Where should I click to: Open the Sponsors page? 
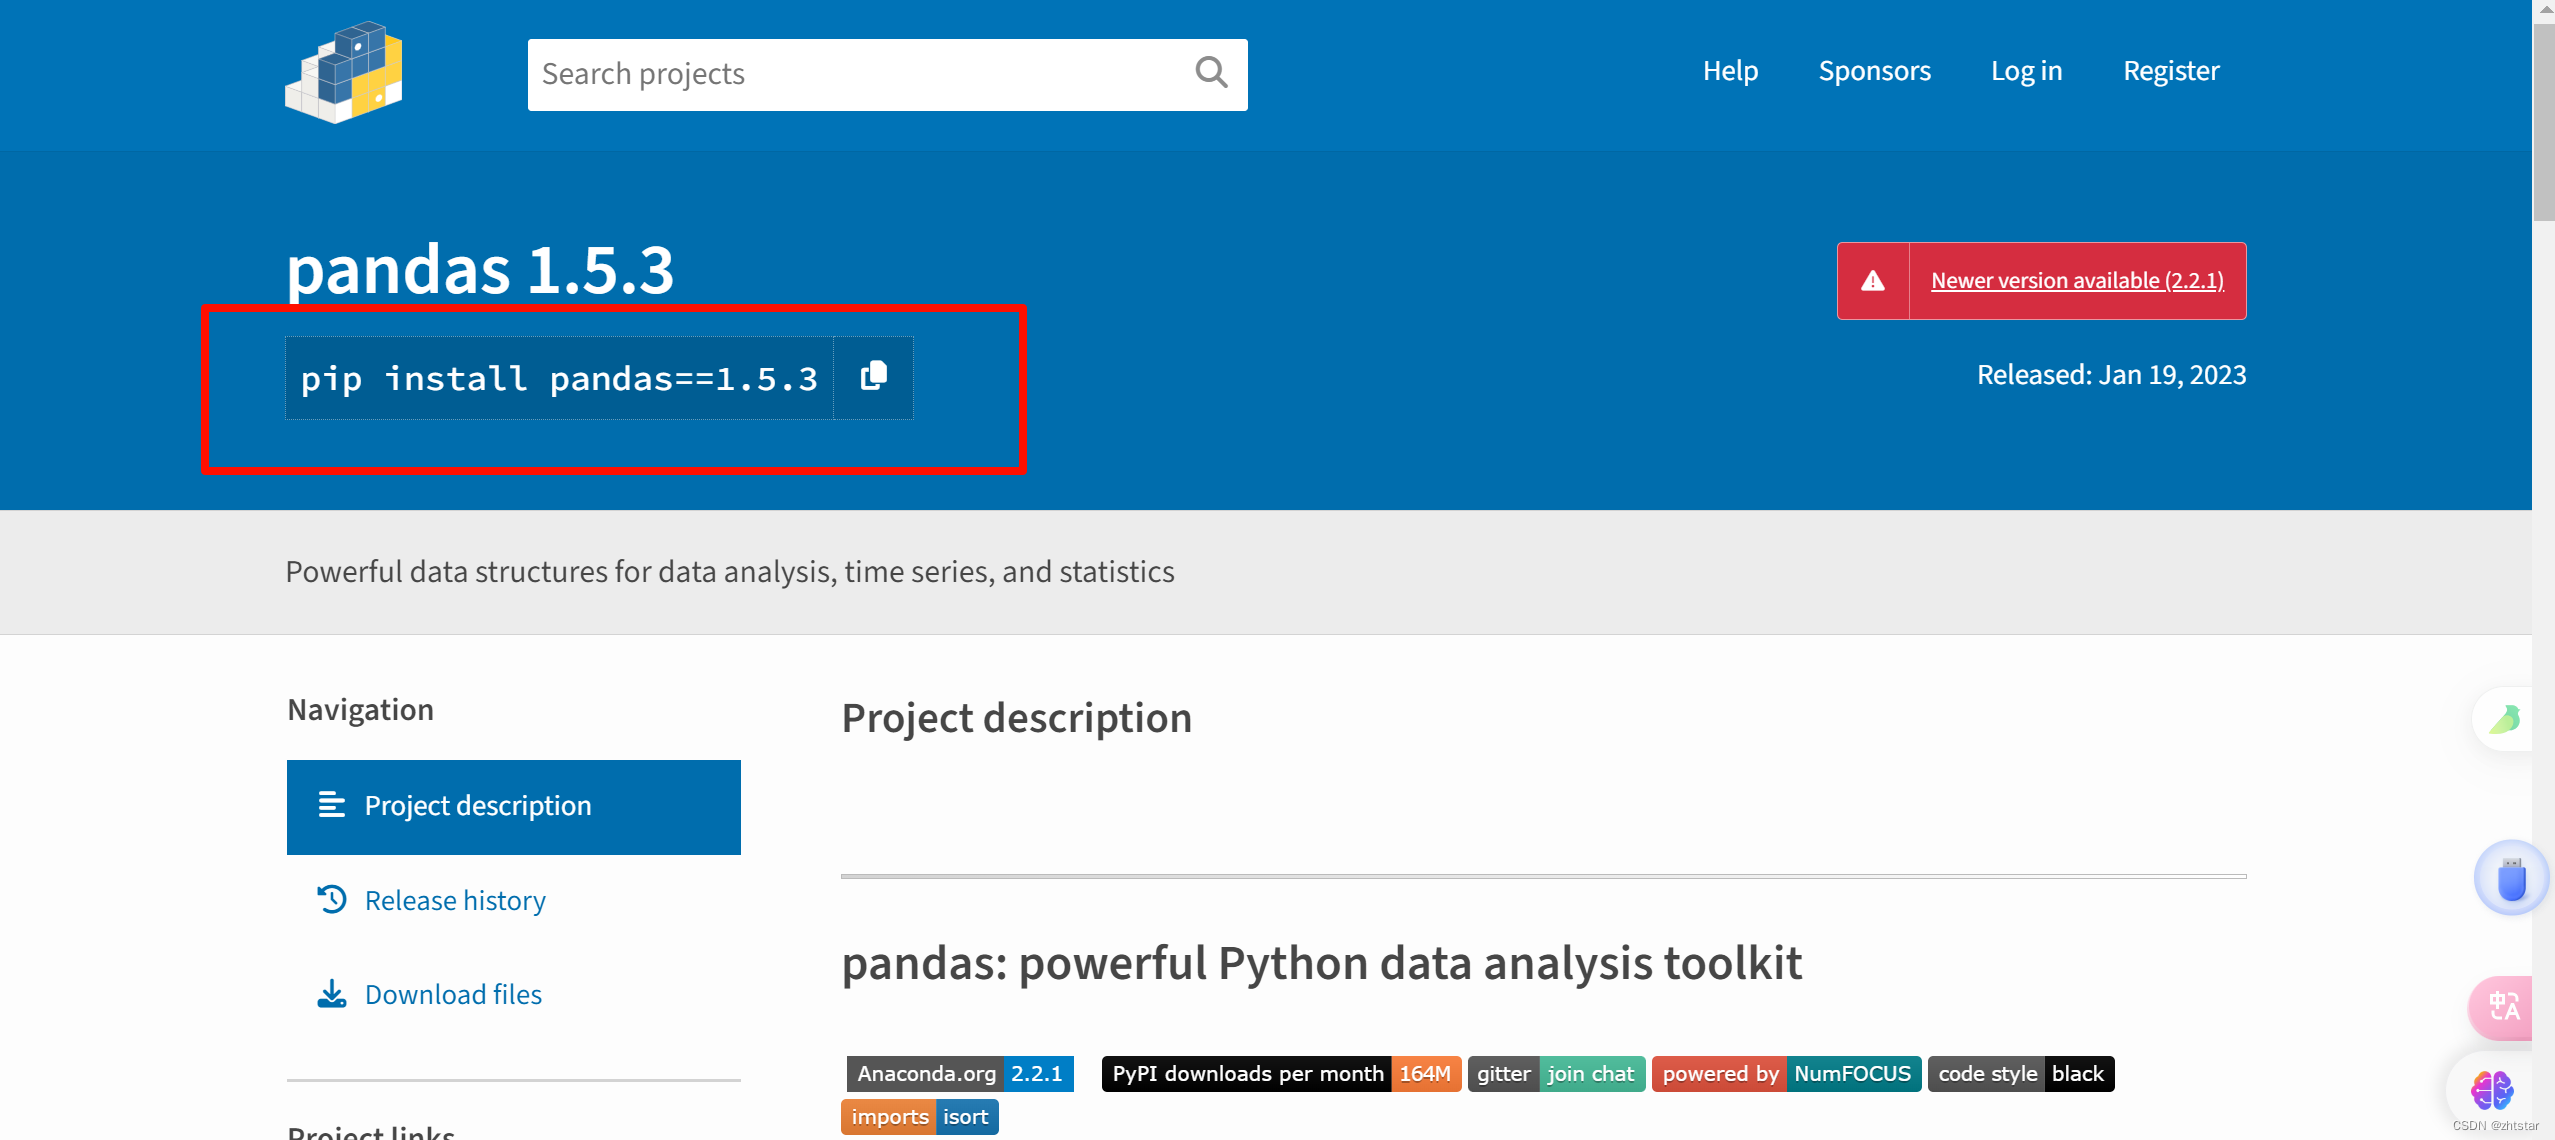pos(1874,71)
